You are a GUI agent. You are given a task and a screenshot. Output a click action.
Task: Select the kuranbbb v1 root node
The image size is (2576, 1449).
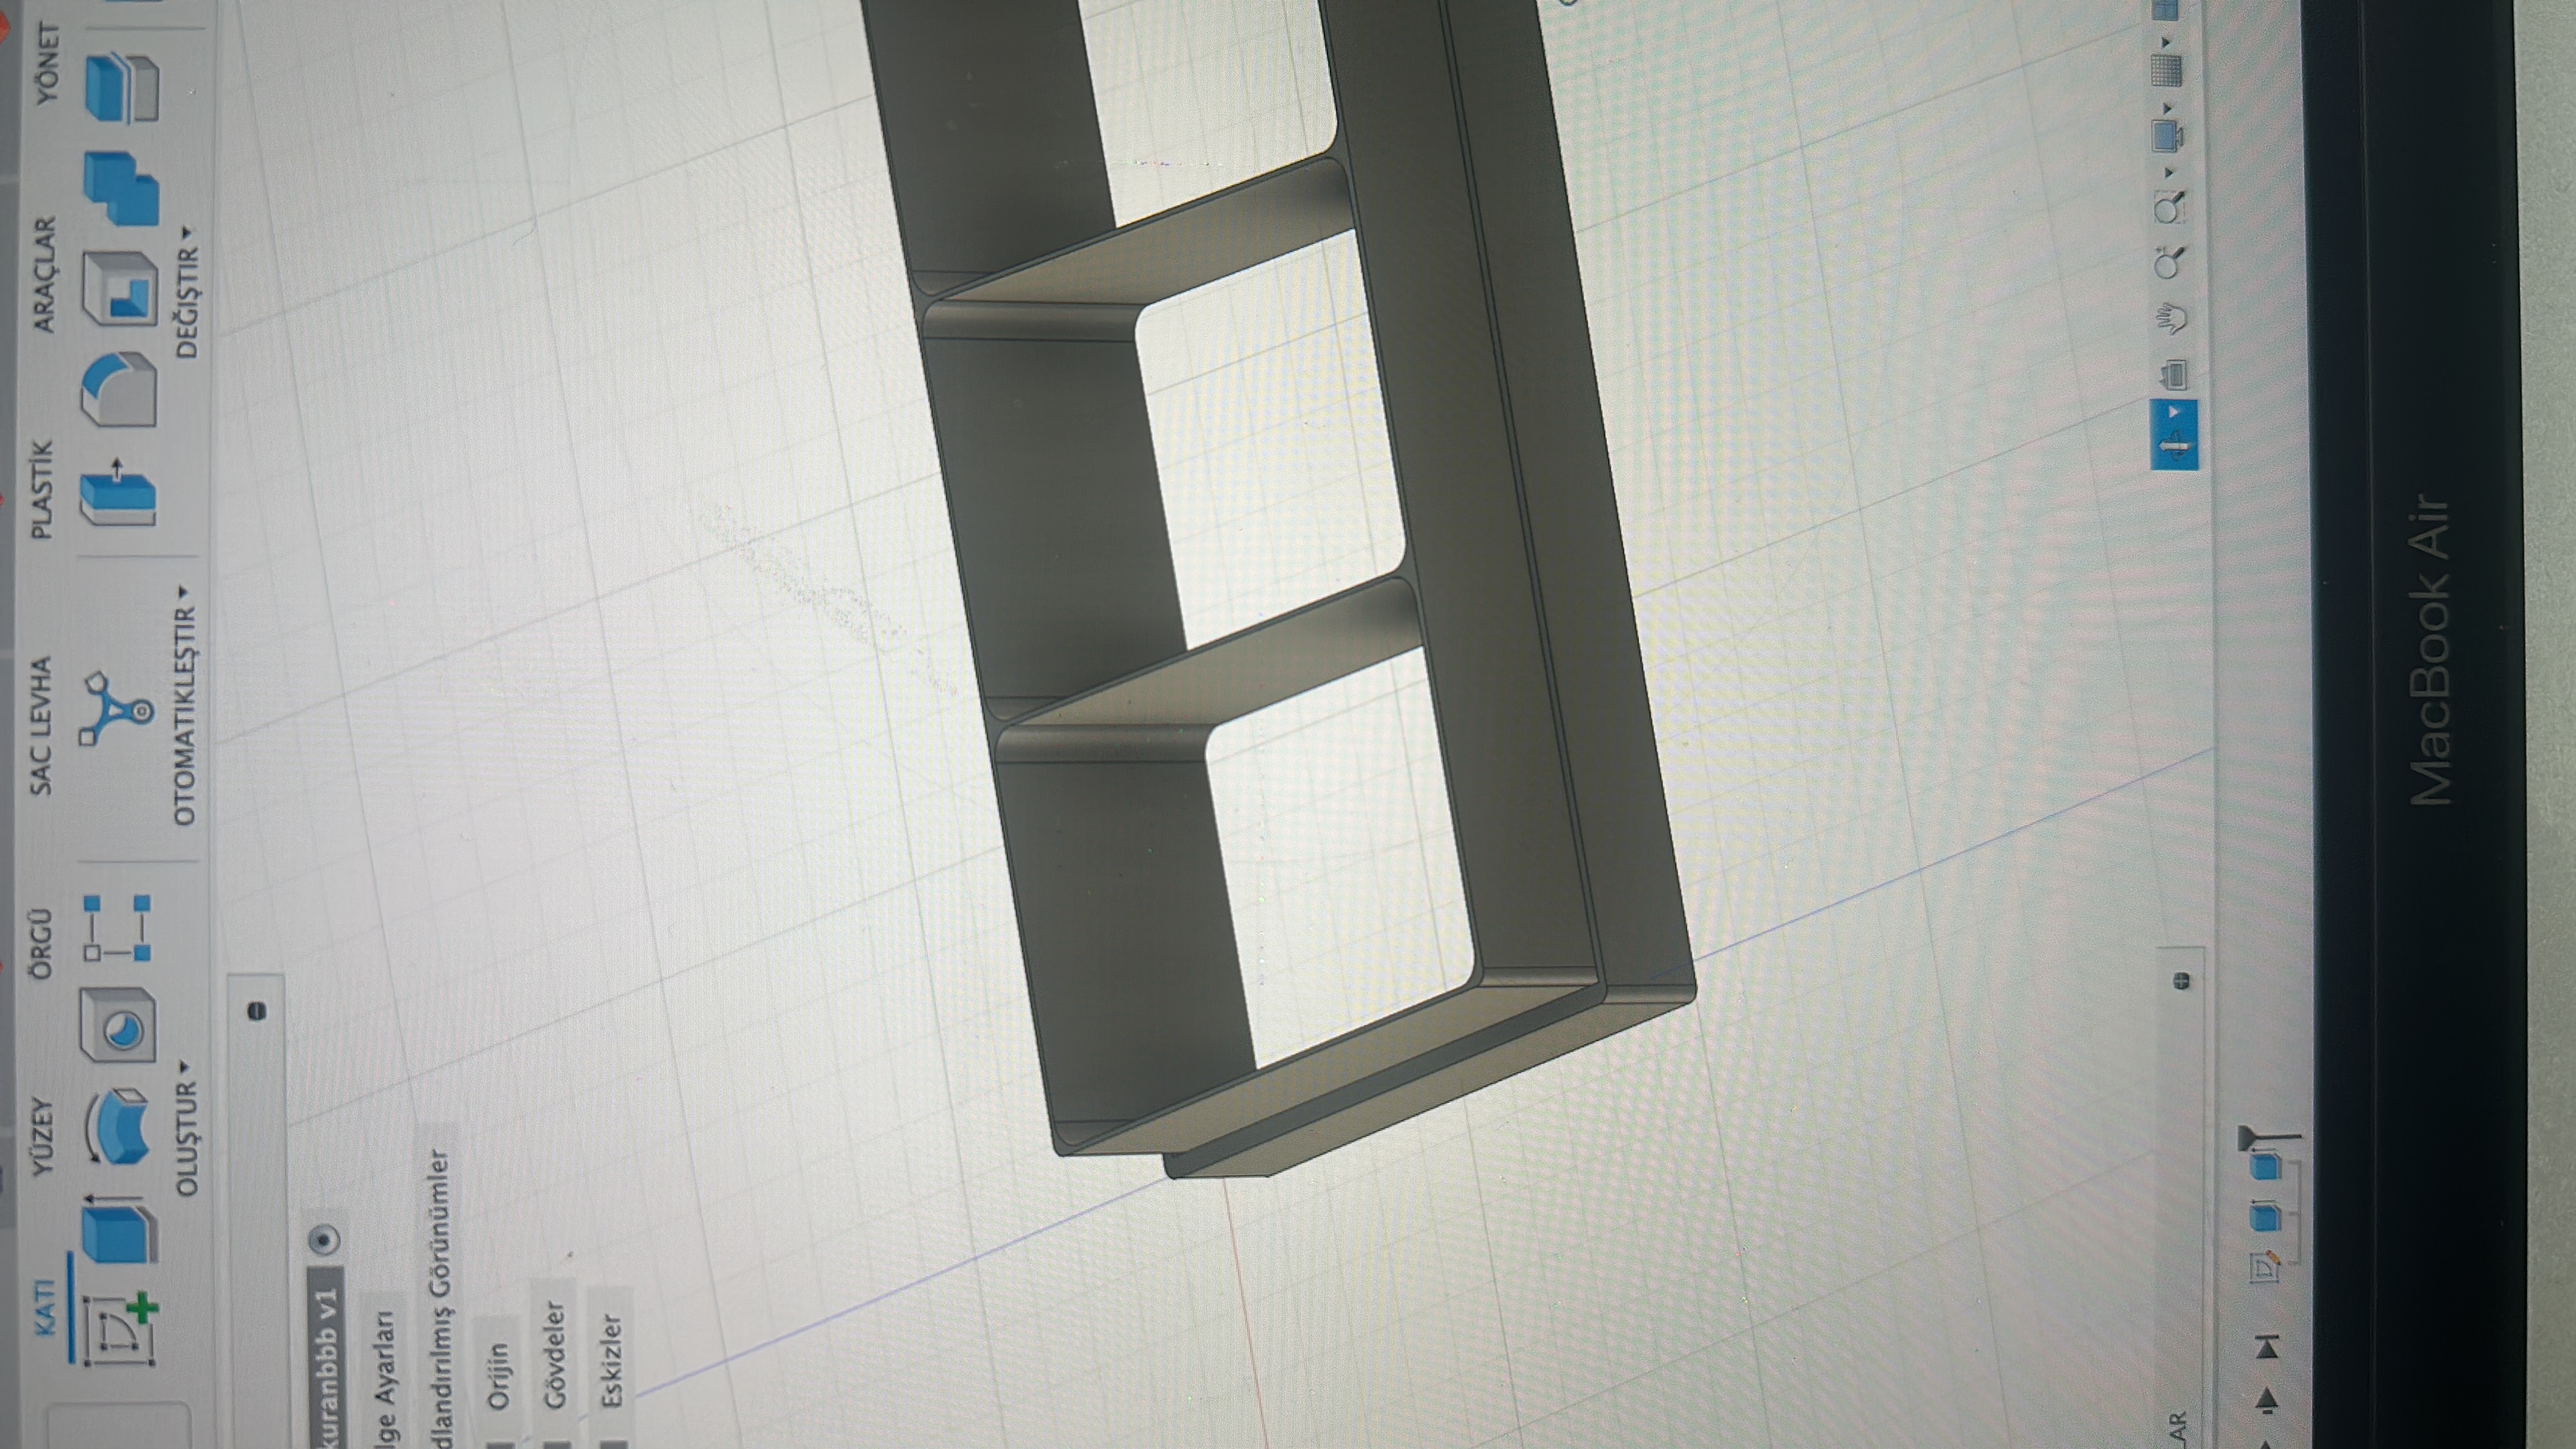[326, 1356]
